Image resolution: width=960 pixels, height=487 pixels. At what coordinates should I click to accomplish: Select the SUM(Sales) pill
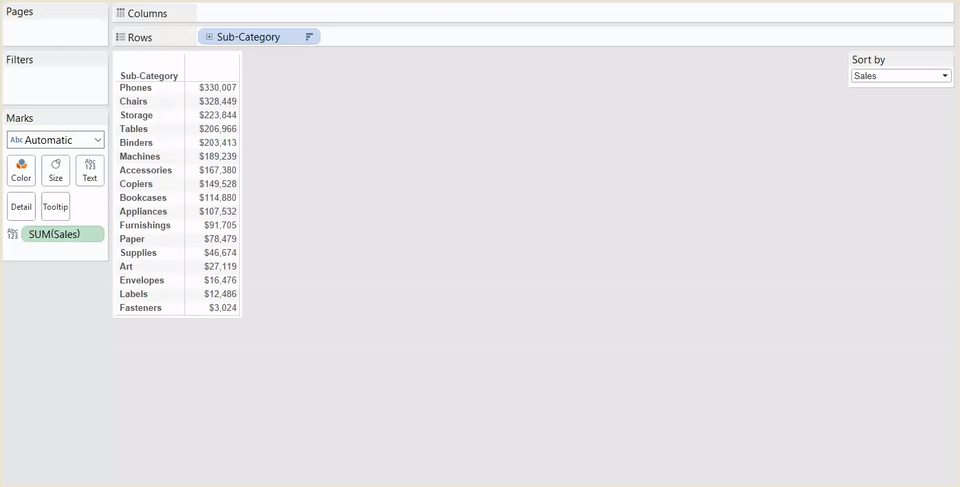point(62,234)
